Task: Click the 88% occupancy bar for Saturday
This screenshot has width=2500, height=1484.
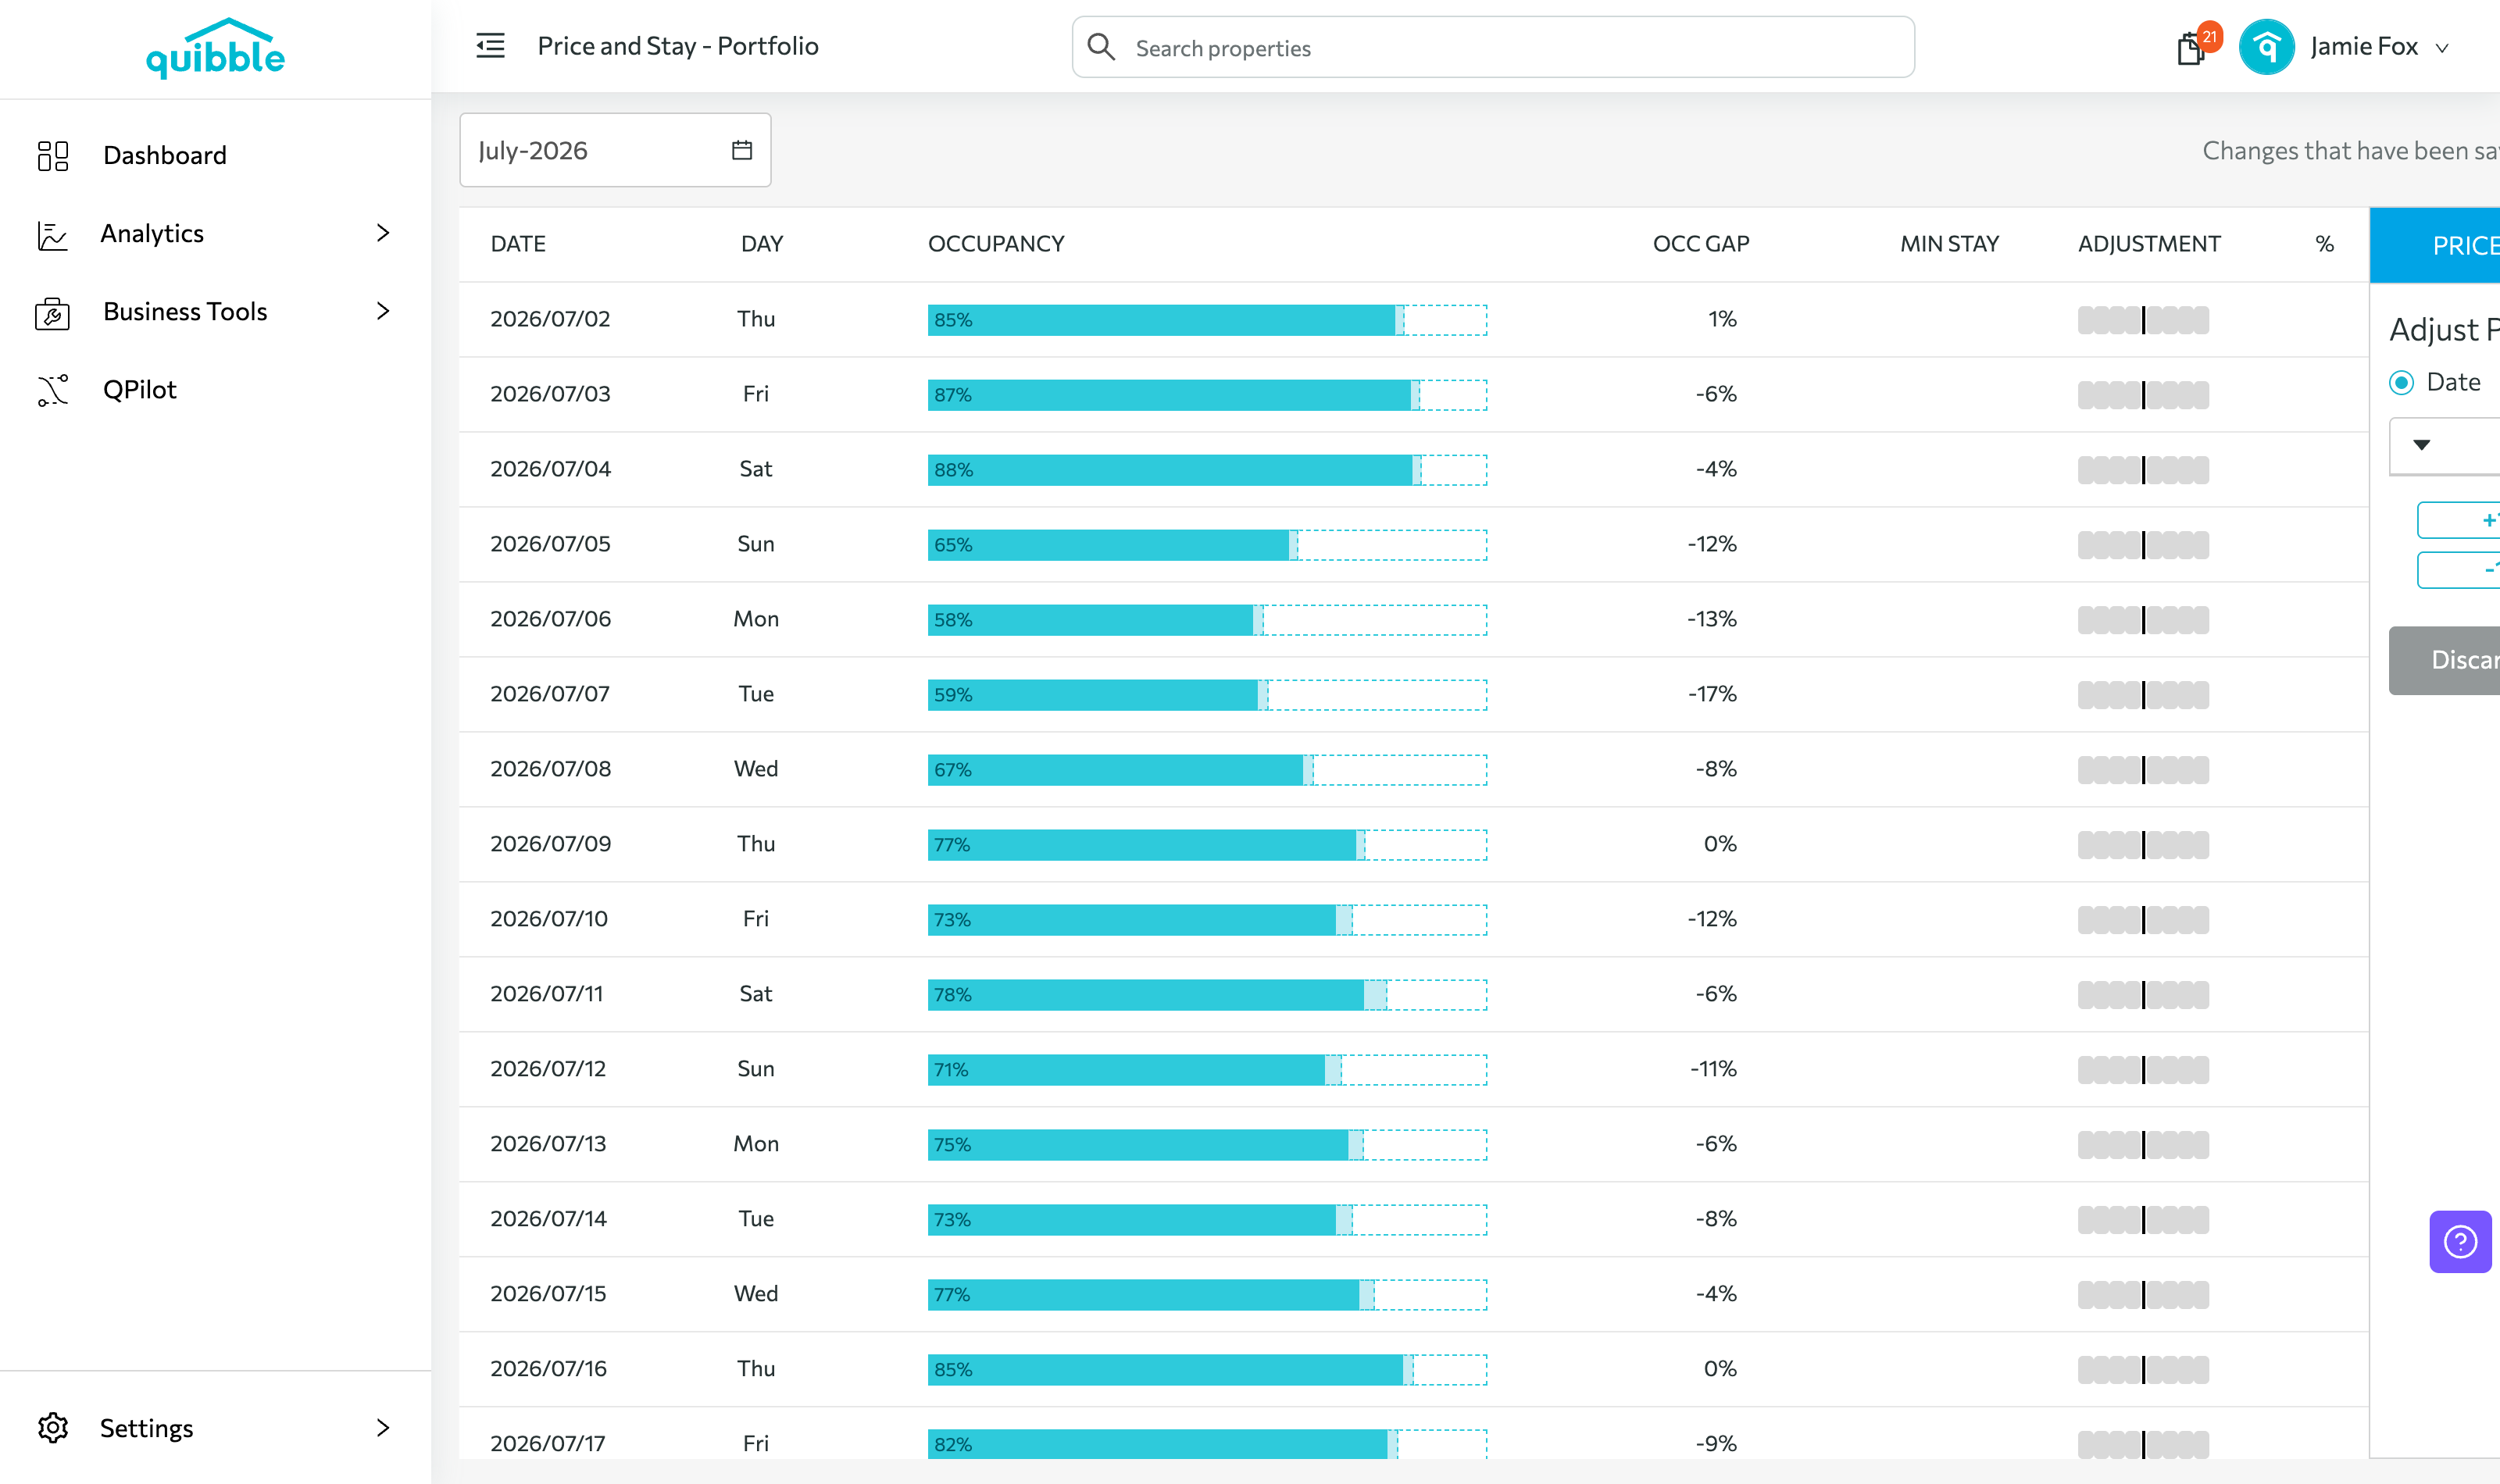Action: point(1207,470)
